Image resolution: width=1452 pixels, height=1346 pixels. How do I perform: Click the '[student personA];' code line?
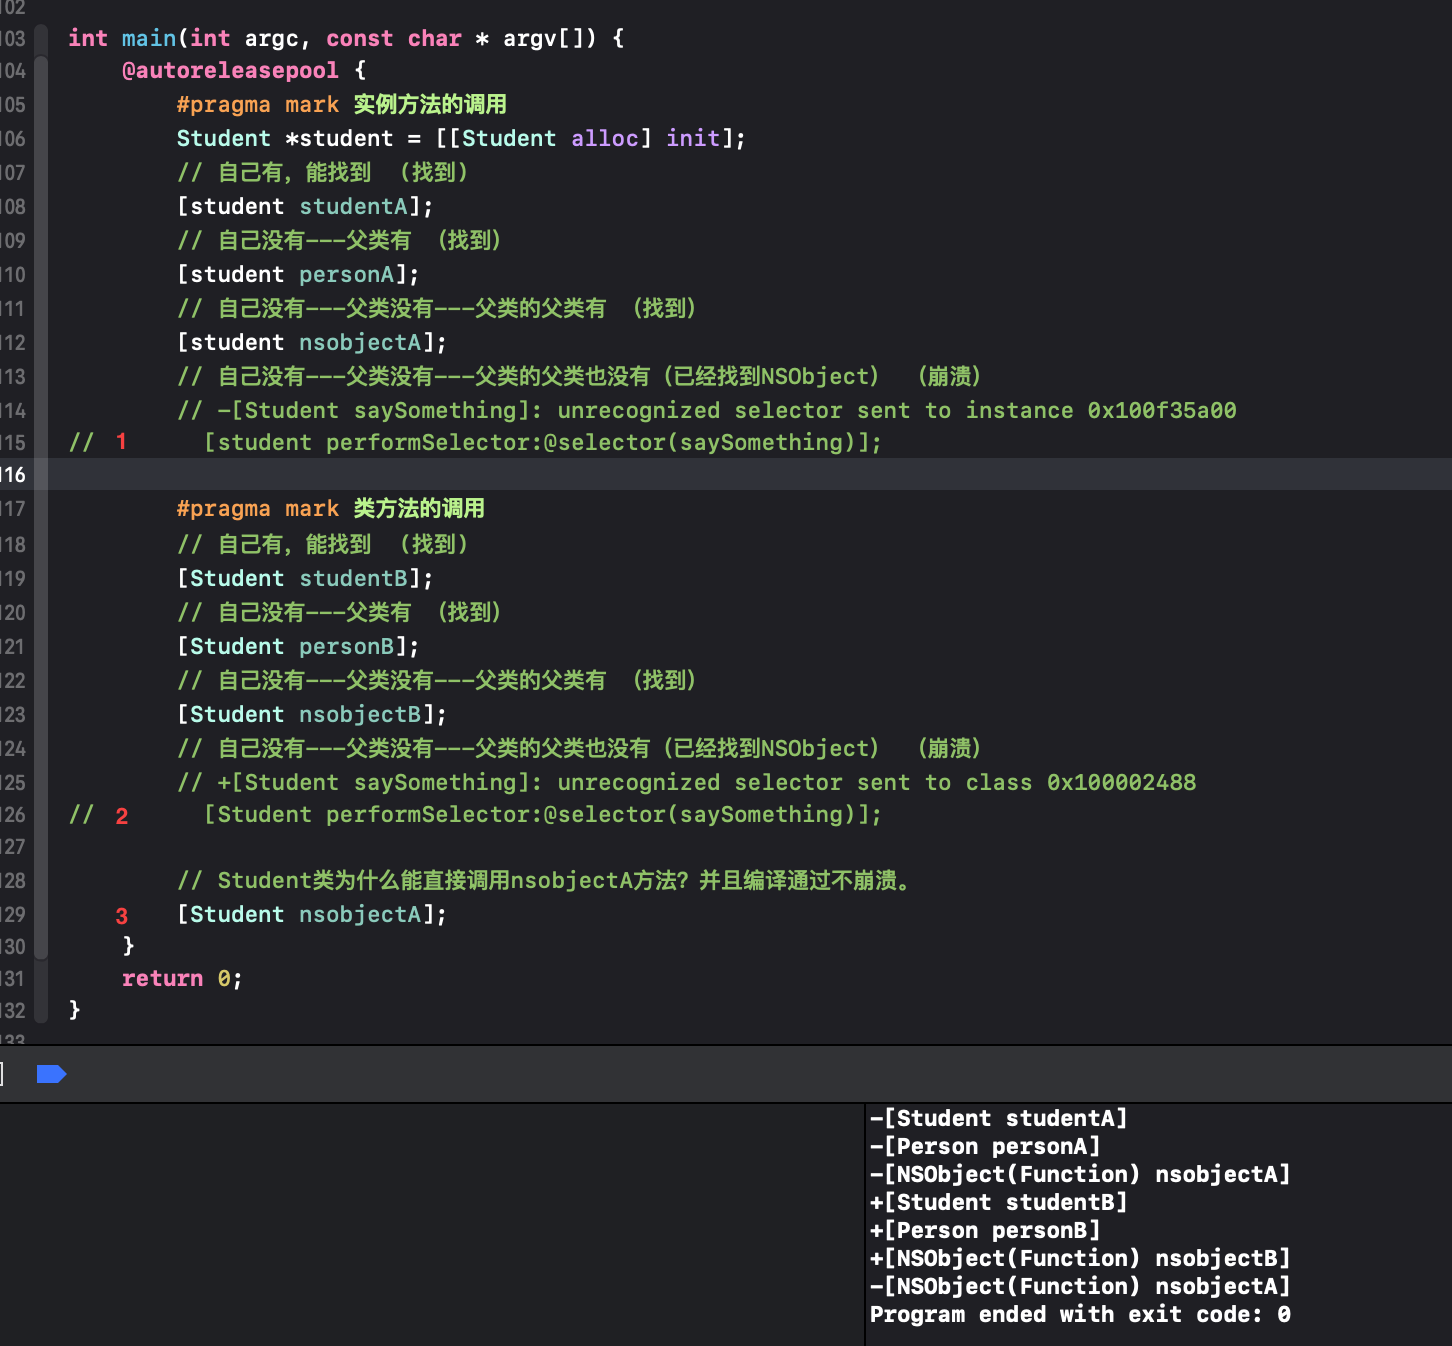tap(298, 274)
